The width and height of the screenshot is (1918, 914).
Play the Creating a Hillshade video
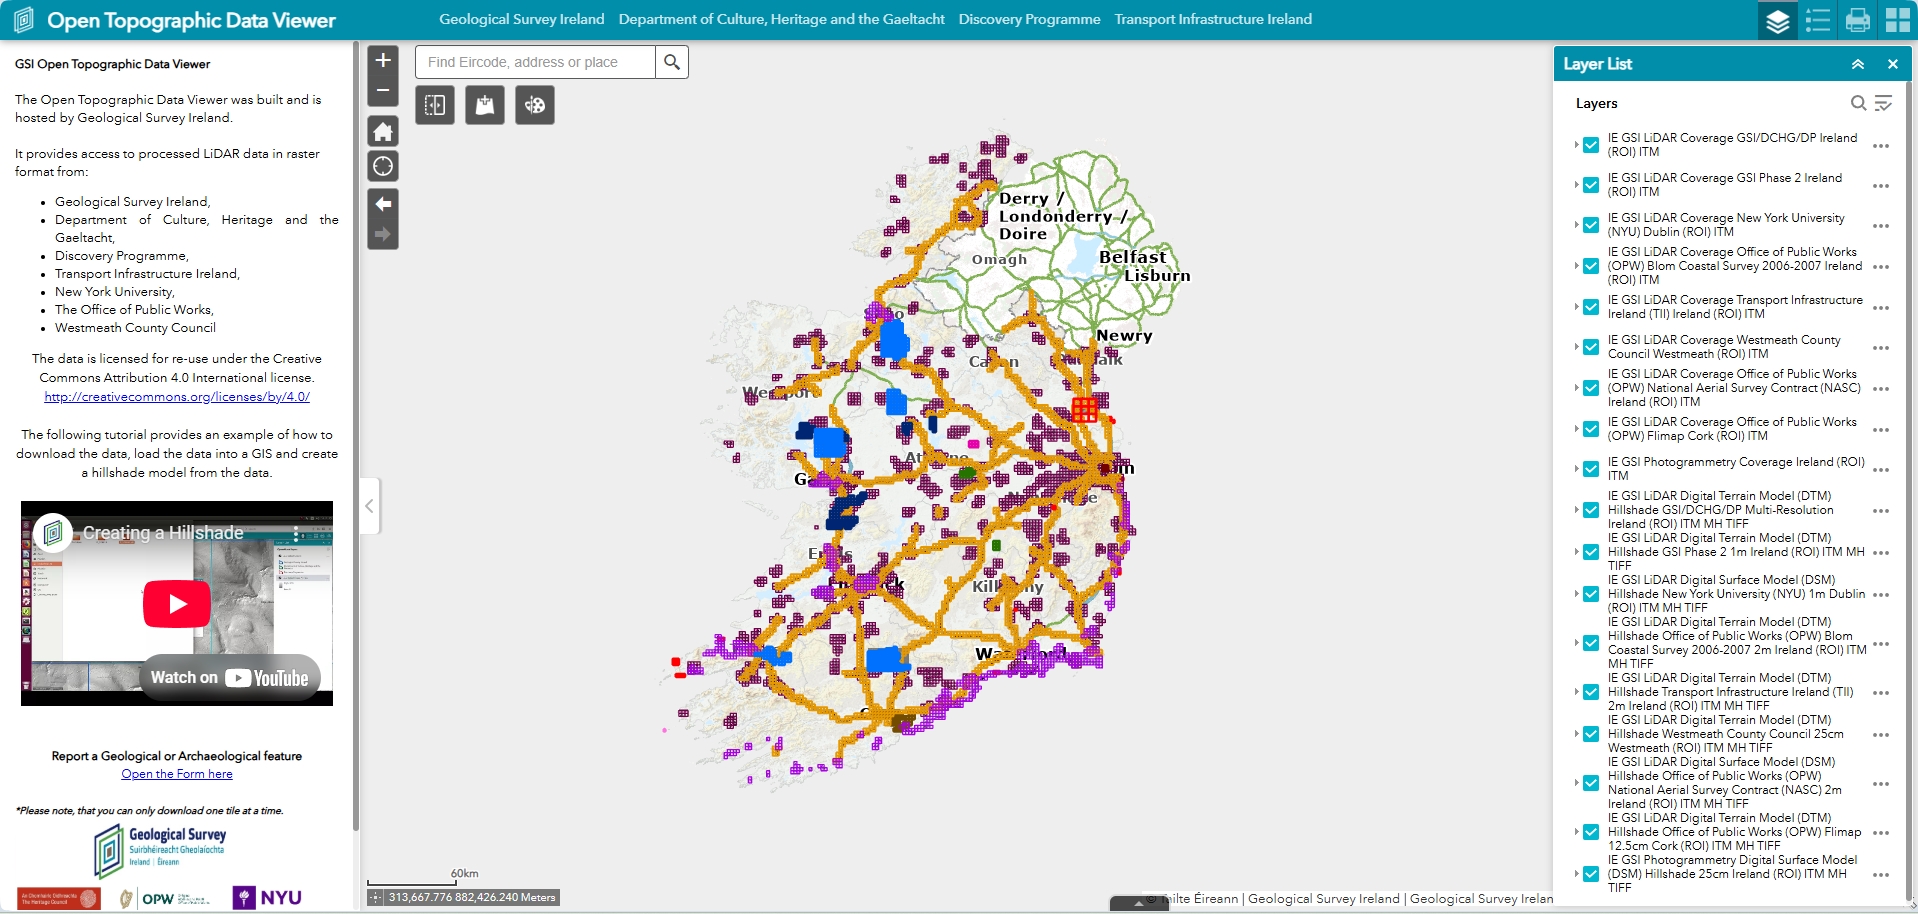(x=177, y=604)
